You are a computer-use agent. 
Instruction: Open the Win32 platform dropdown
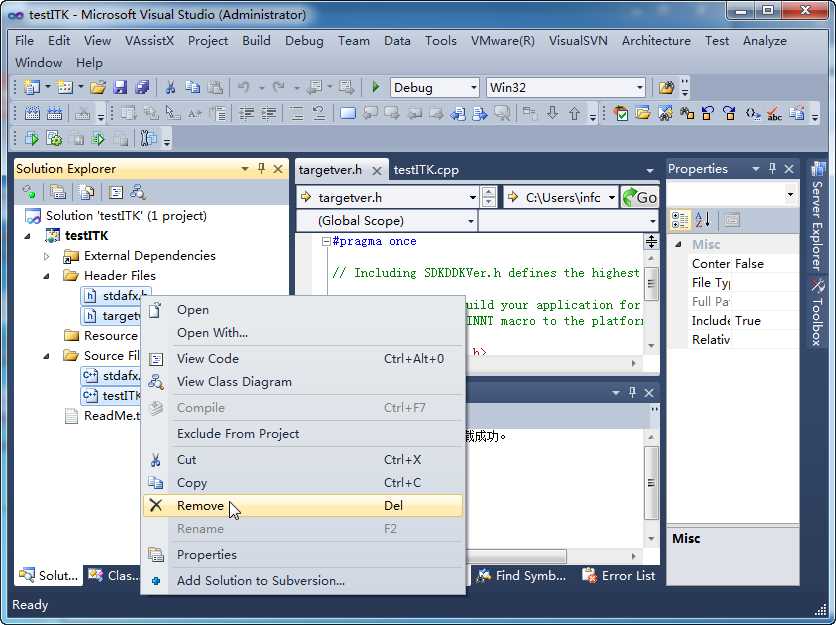click(x=639, y=87)
